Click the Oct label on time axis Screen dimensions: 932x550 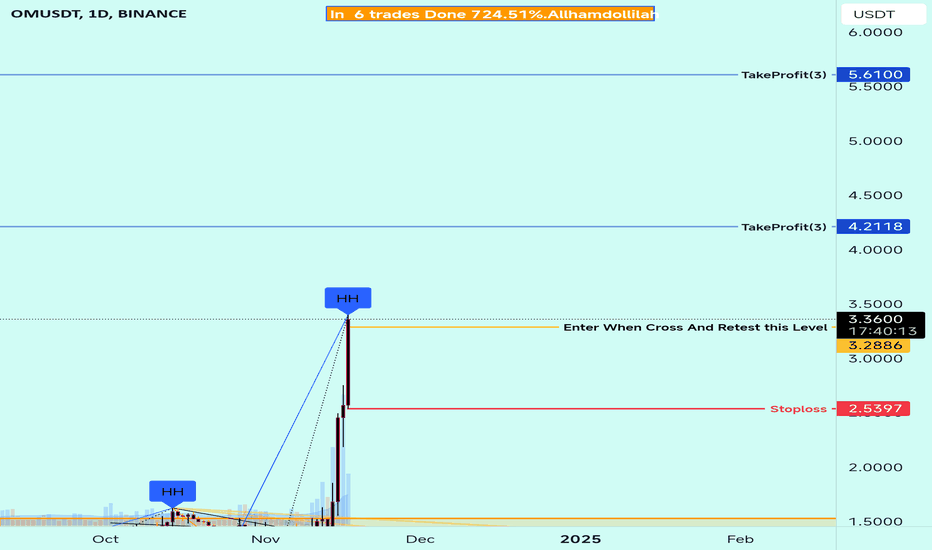click(x=105, y=539)
